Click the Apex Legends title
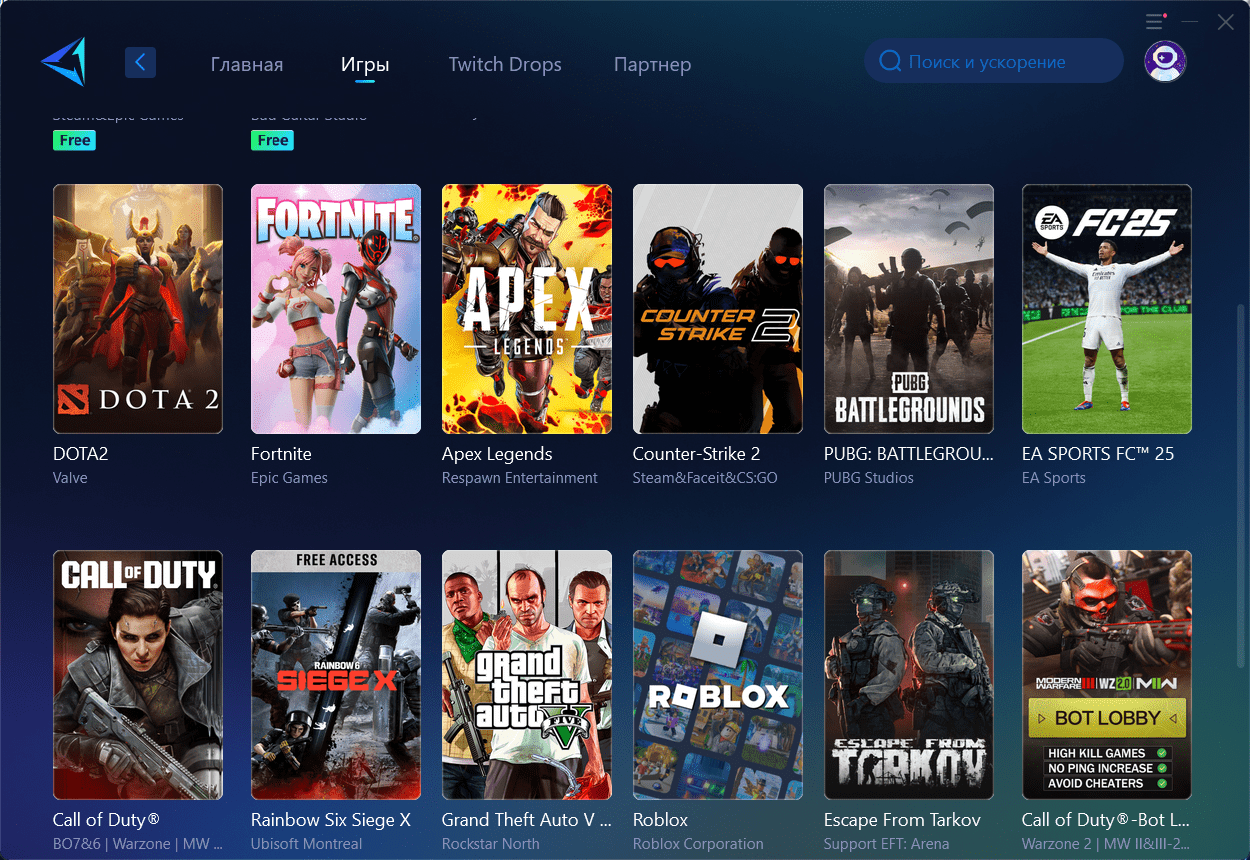 (497, 455)
